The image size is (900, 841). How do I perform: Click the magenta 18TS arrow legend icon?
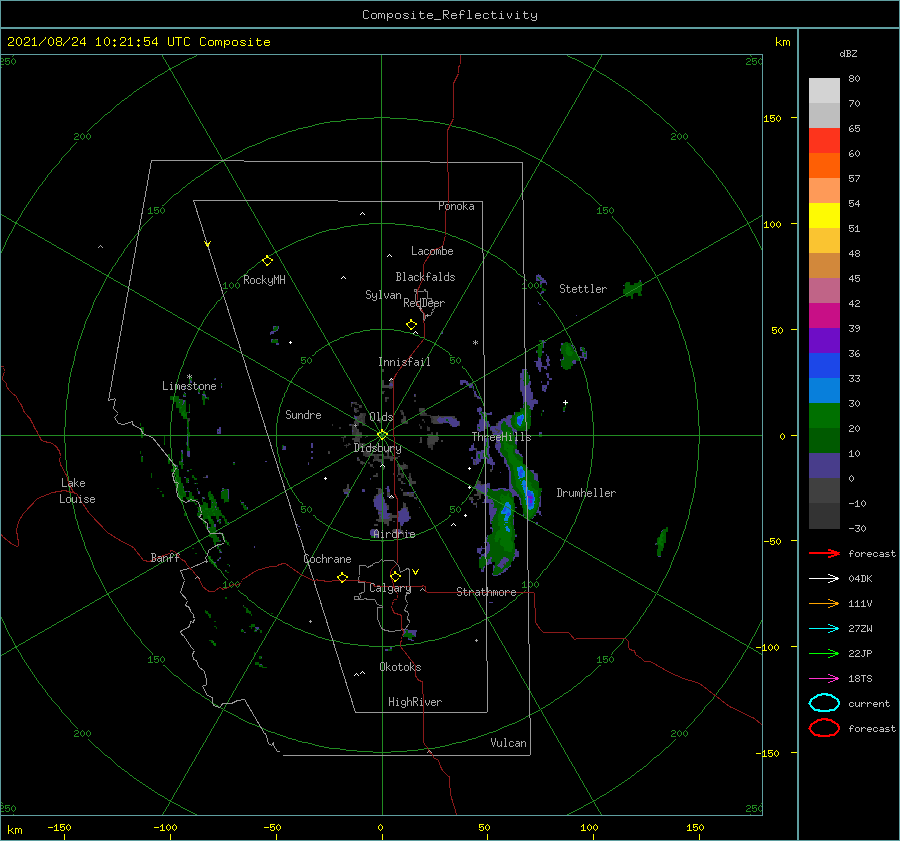click(824, 679)
